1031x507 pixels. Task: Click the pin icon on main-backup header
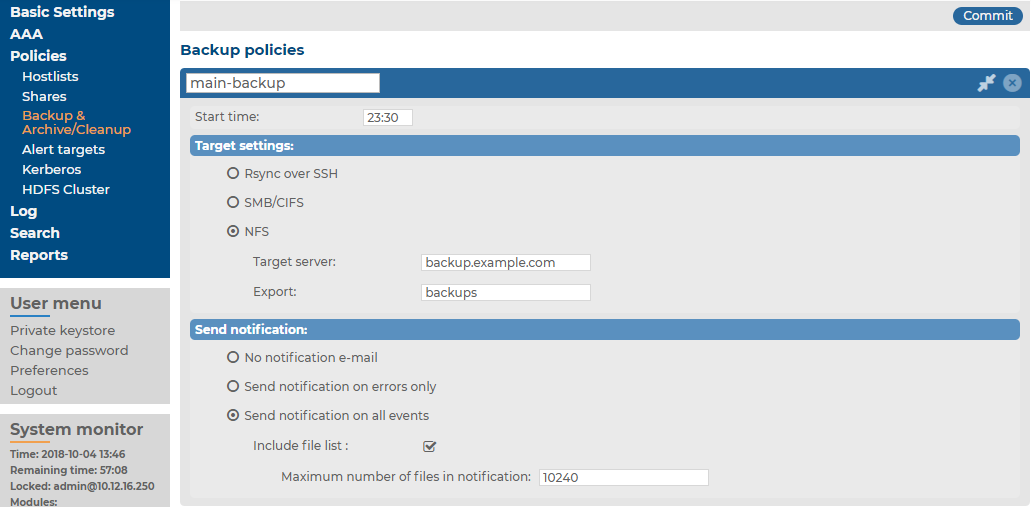coord(986,83)
